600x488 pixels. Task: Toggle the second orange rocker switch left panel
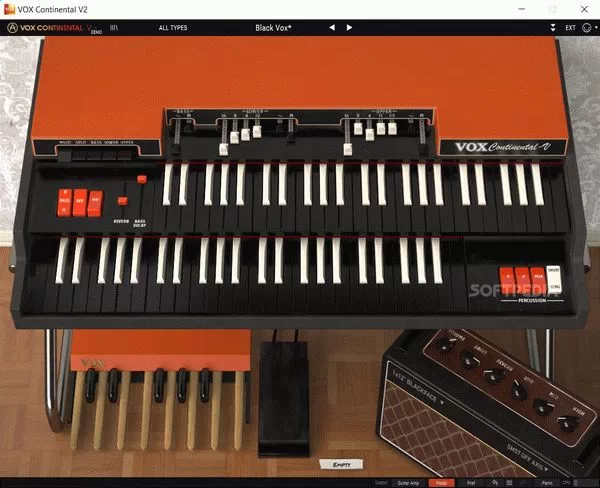click(80, 202)
